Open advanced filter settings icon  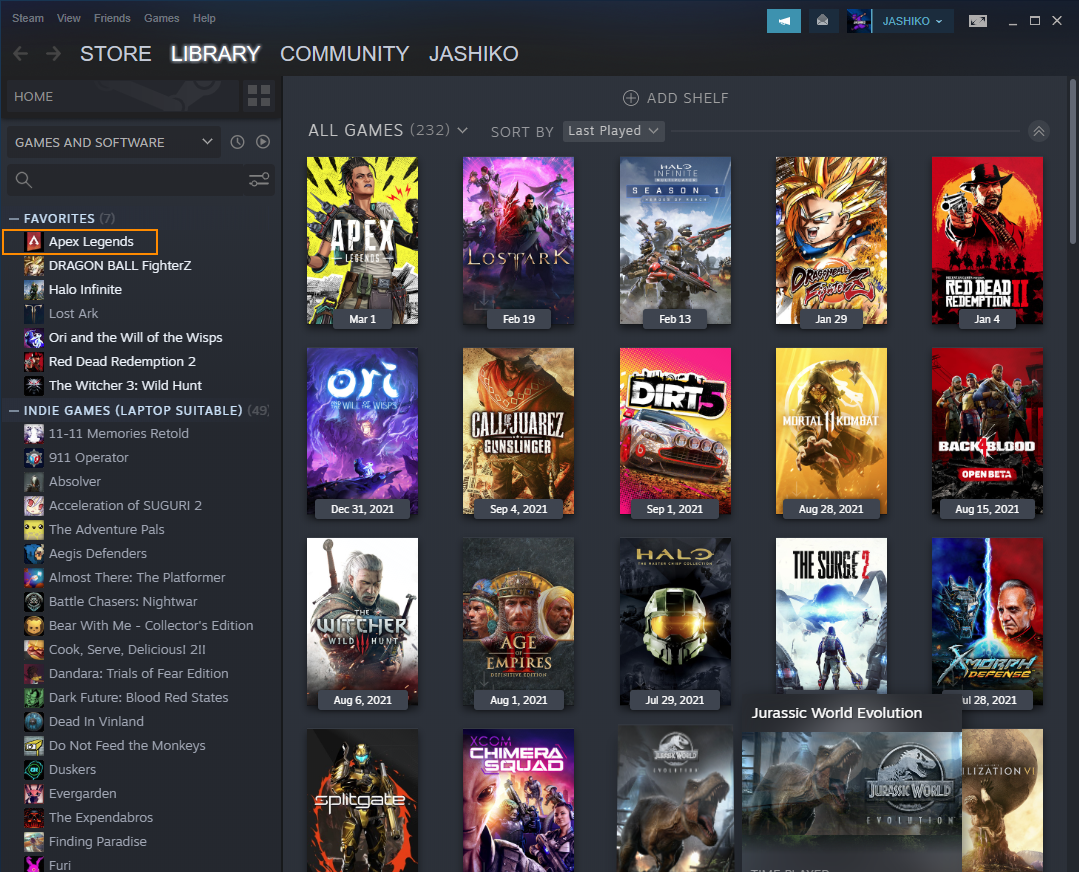click(x=259, y=180)
